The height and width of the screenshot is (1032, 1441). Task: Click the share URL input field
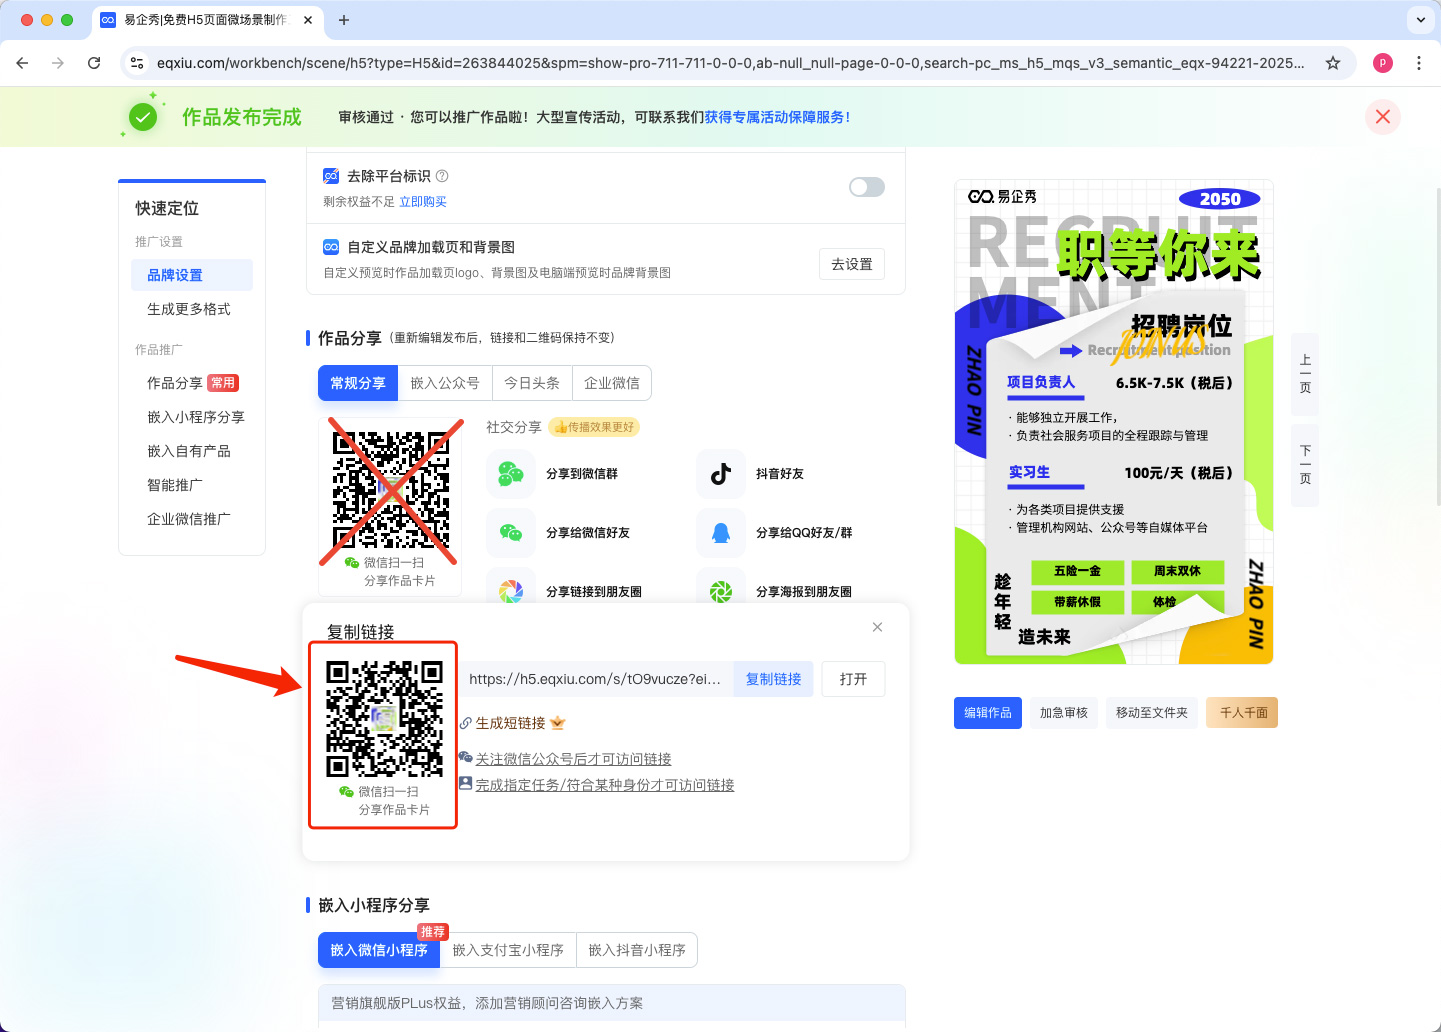click(x=595, y=679)
